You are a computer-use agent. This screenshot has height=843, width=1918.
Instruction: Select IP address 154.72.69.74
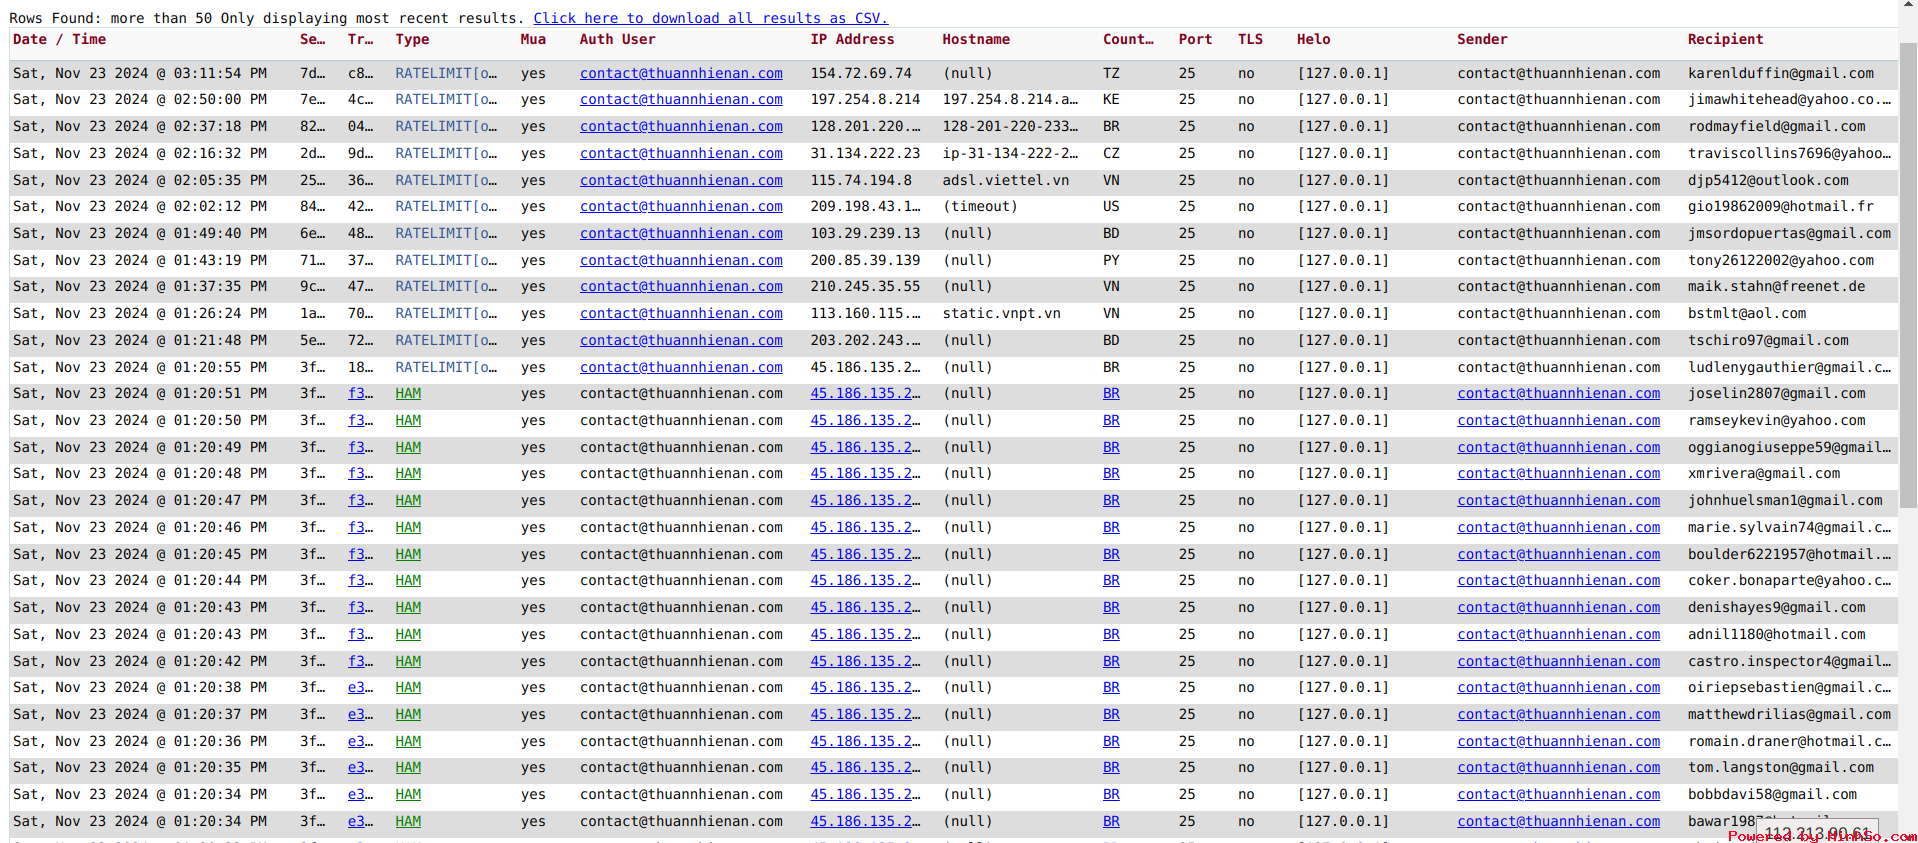(x=861, y=73)
